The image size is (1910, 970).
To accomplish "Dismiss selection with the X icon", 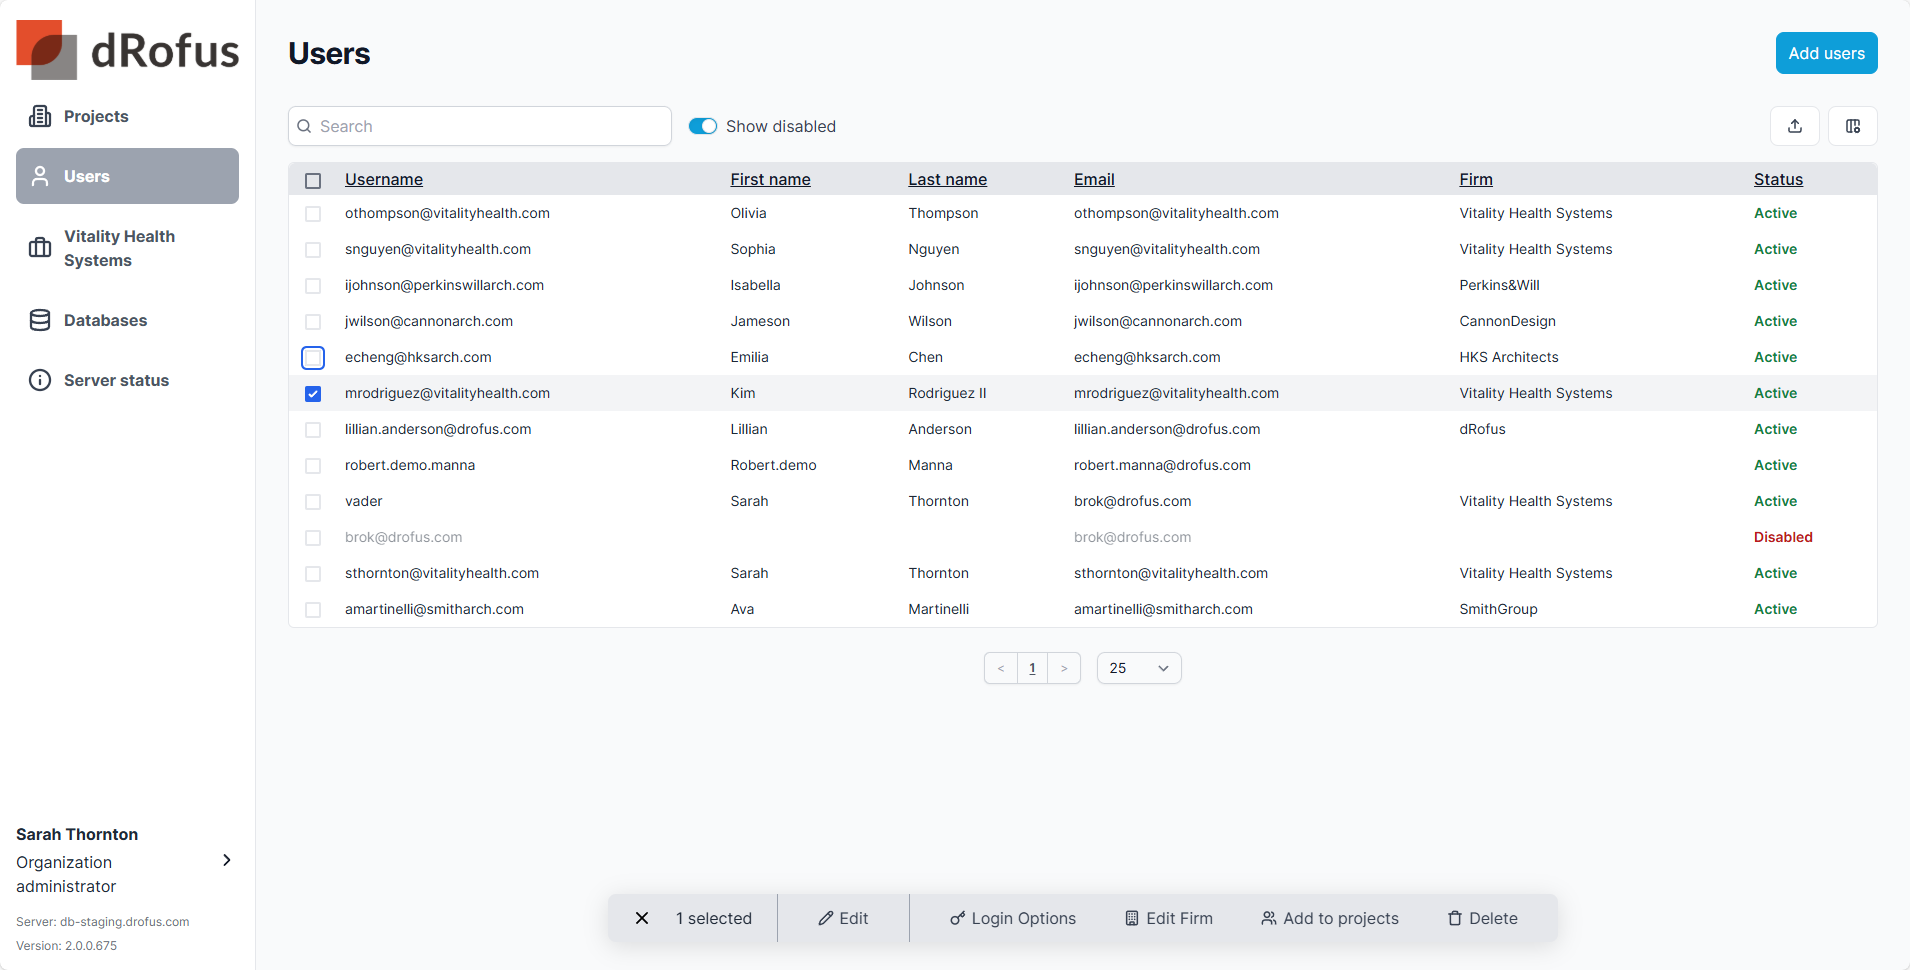I will pos(642,918).
